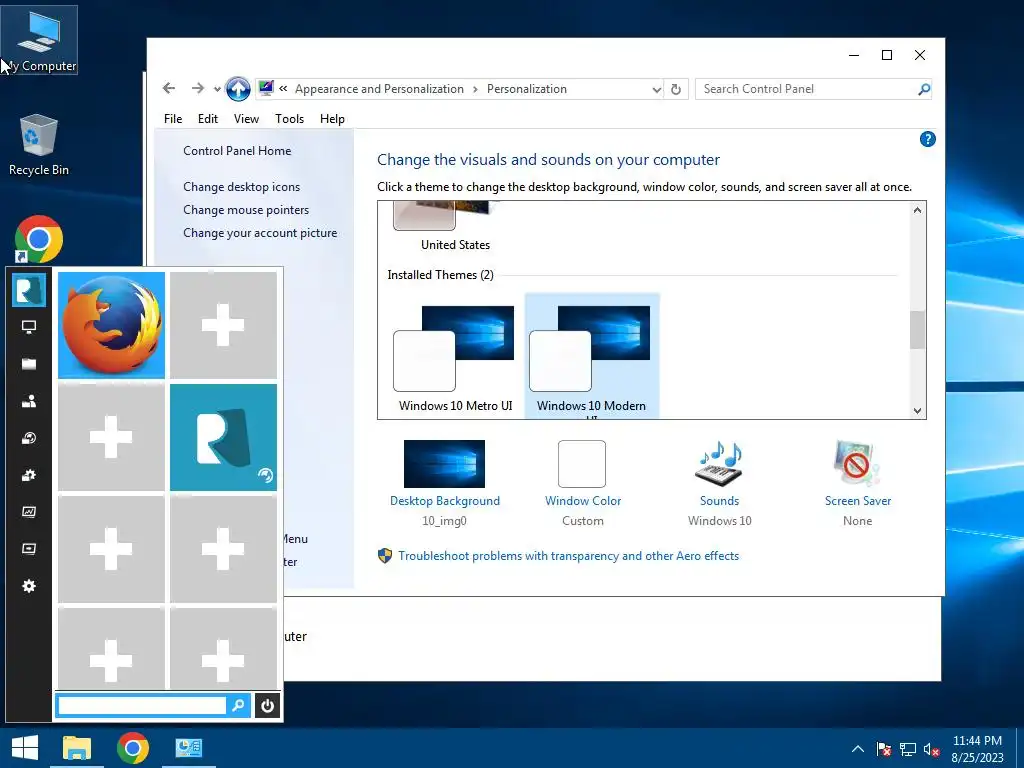Expand the chevrons before Appearance and Personalization
The height and width of the screenshot is (768, 1024).
[x=283, y=88]
